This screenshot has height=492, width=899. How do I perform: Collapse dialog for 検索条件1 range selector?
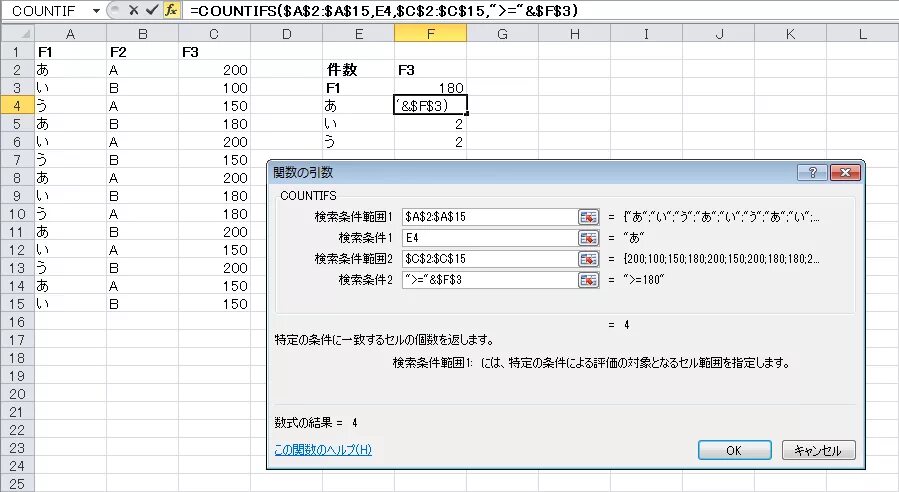pos(588,238)
